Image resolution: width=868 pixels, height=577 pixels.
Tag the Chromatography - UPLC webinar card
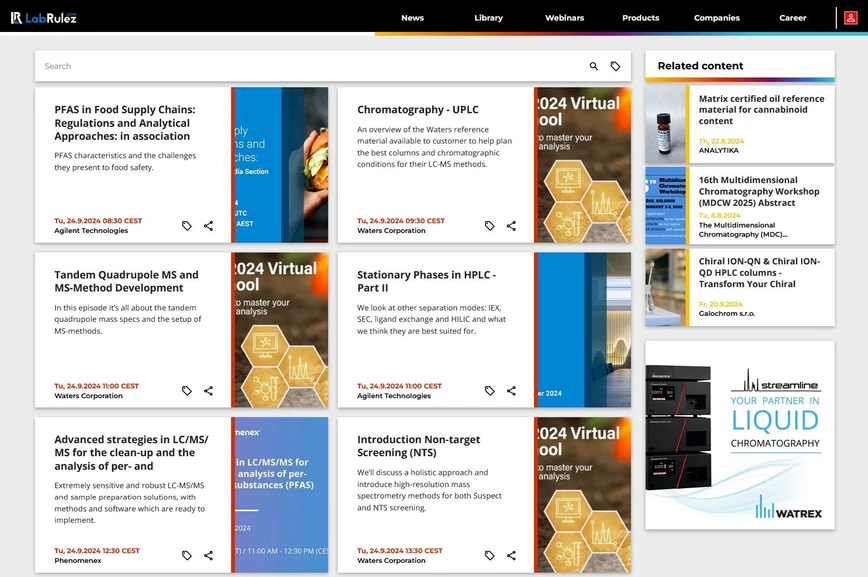point(489,226)
